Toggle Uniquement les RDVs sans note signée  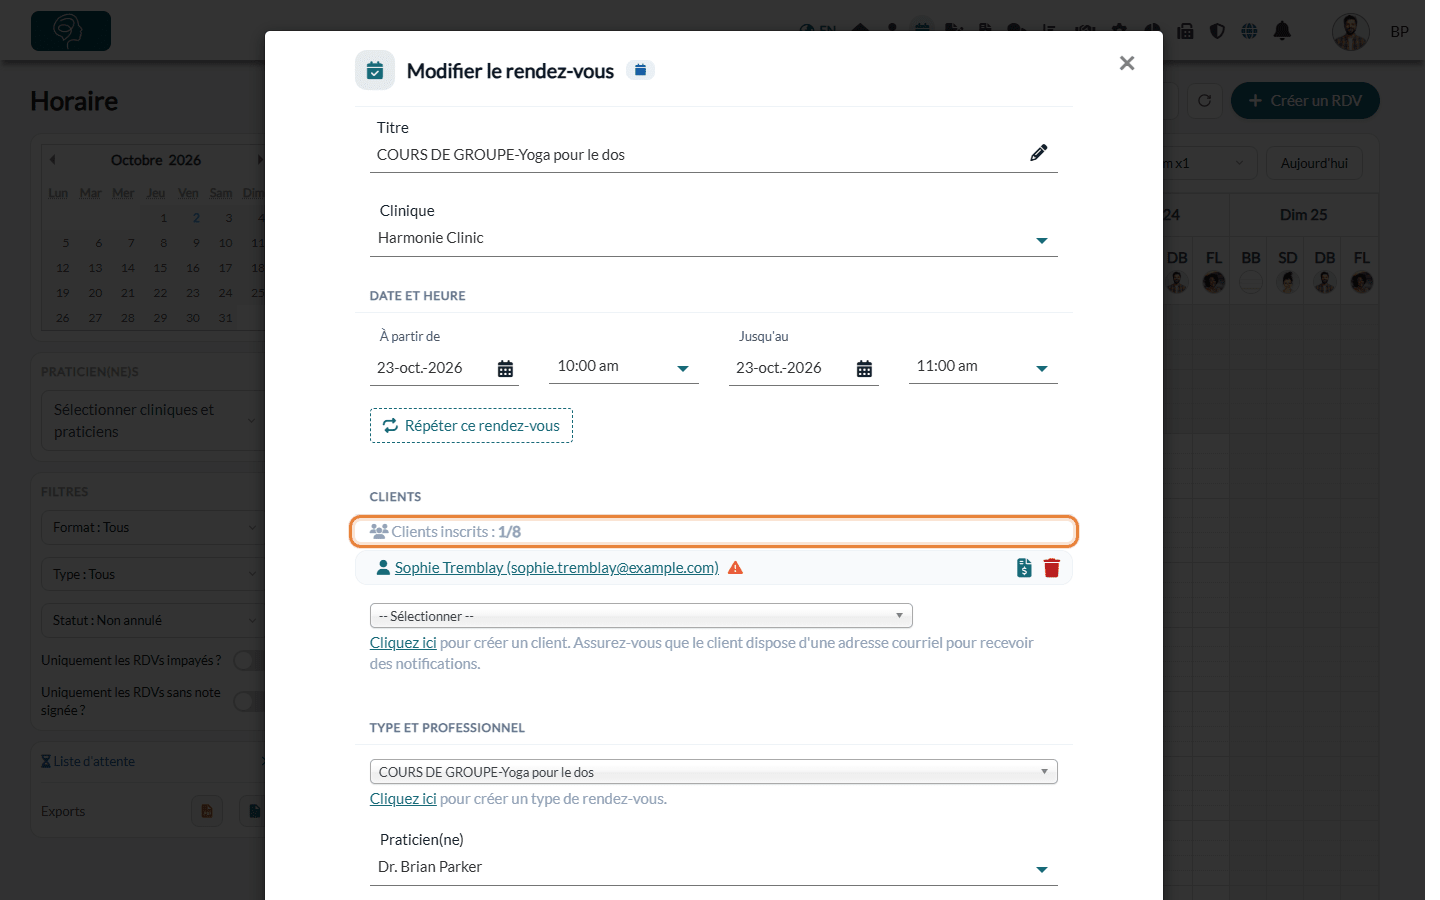click(x=249, y=702)
